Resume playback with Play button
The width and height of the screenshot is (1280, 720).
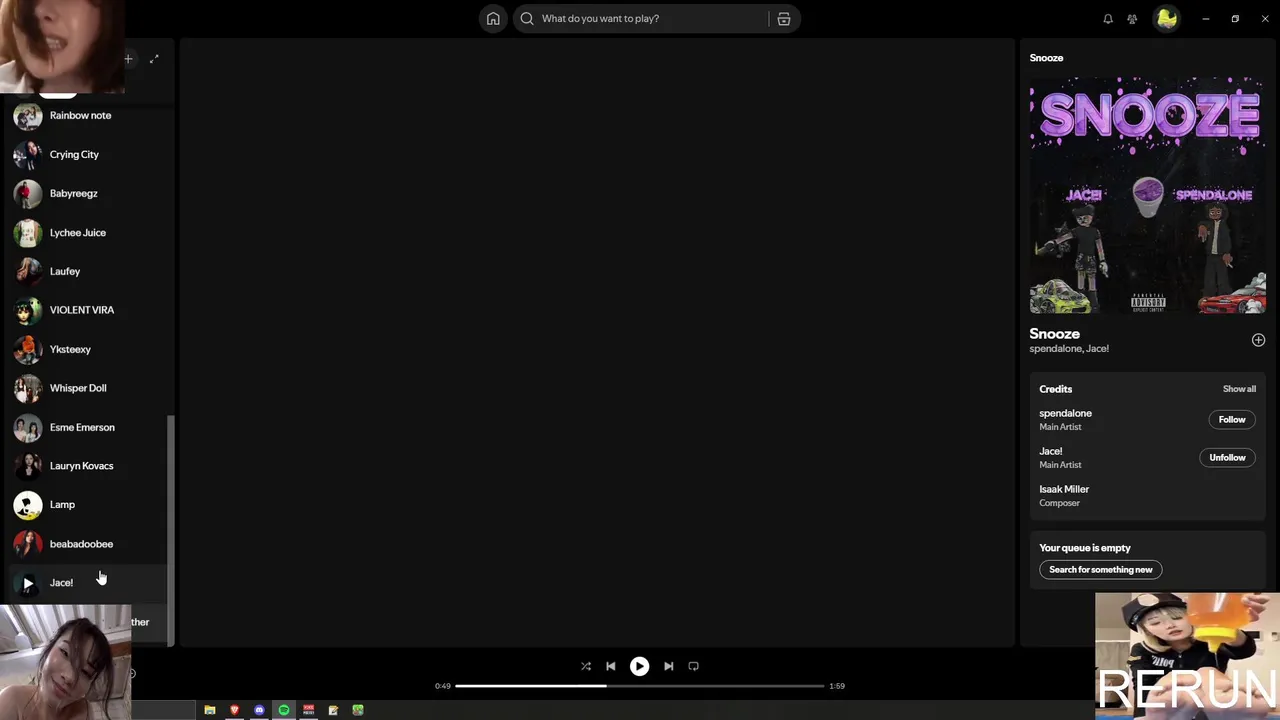[x=639, y=666]
